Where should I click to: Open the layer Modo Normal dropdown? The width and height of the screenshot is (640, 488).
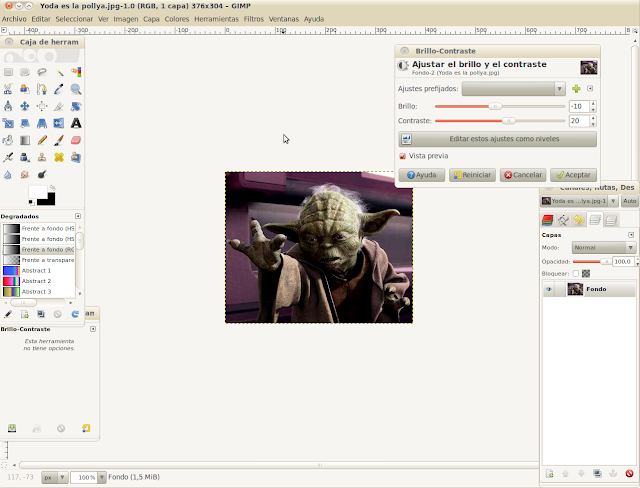[604, 248]
